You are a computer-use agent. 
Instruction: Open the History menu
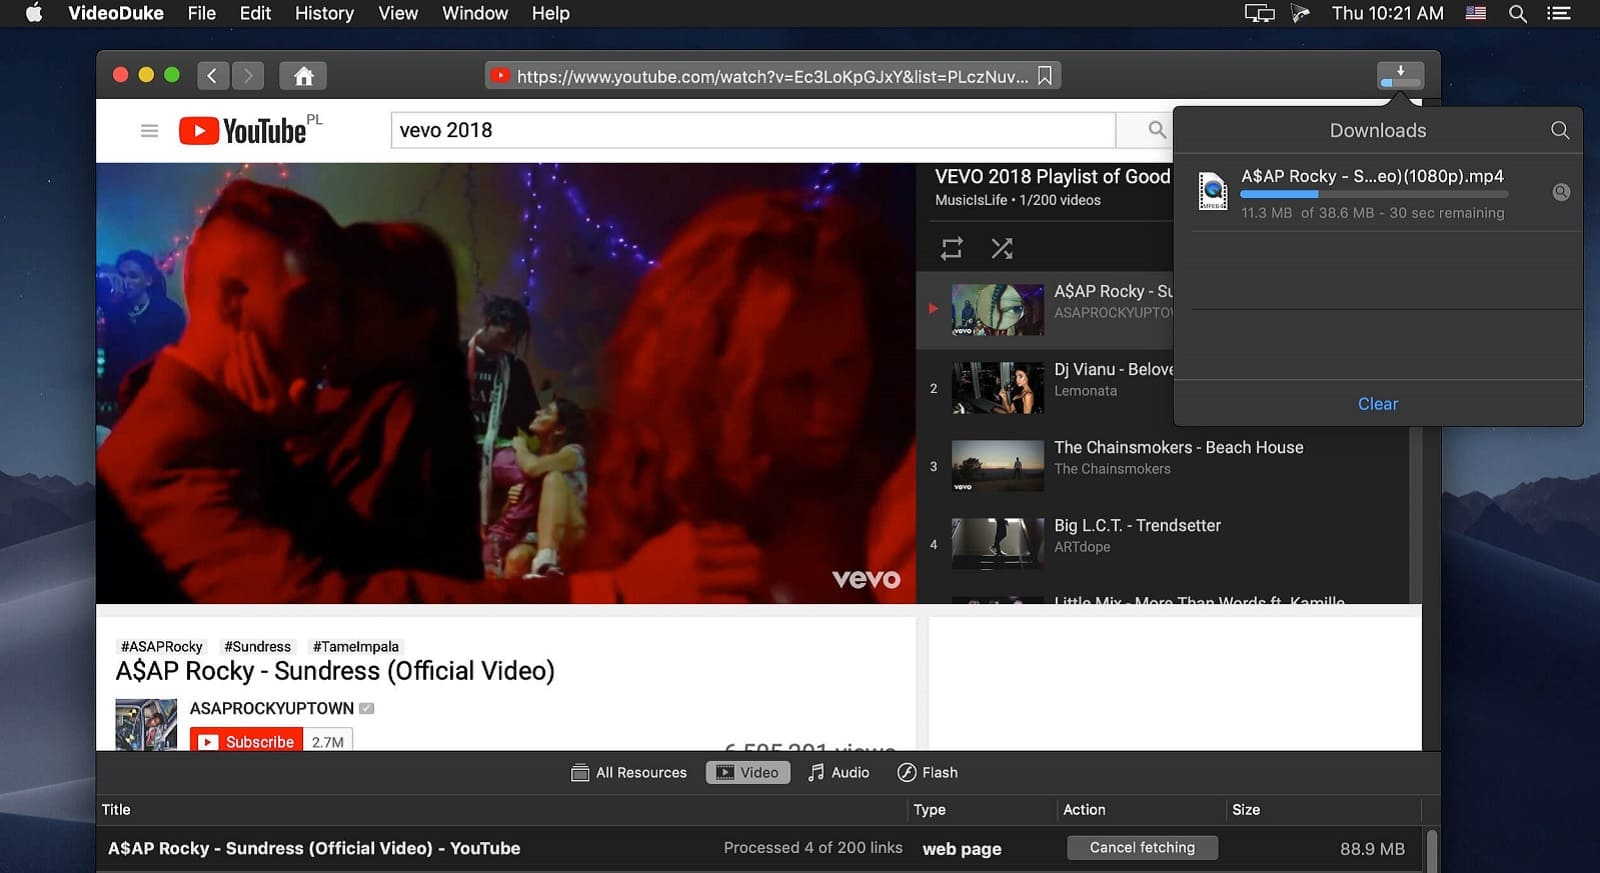[x=324, y=13]
